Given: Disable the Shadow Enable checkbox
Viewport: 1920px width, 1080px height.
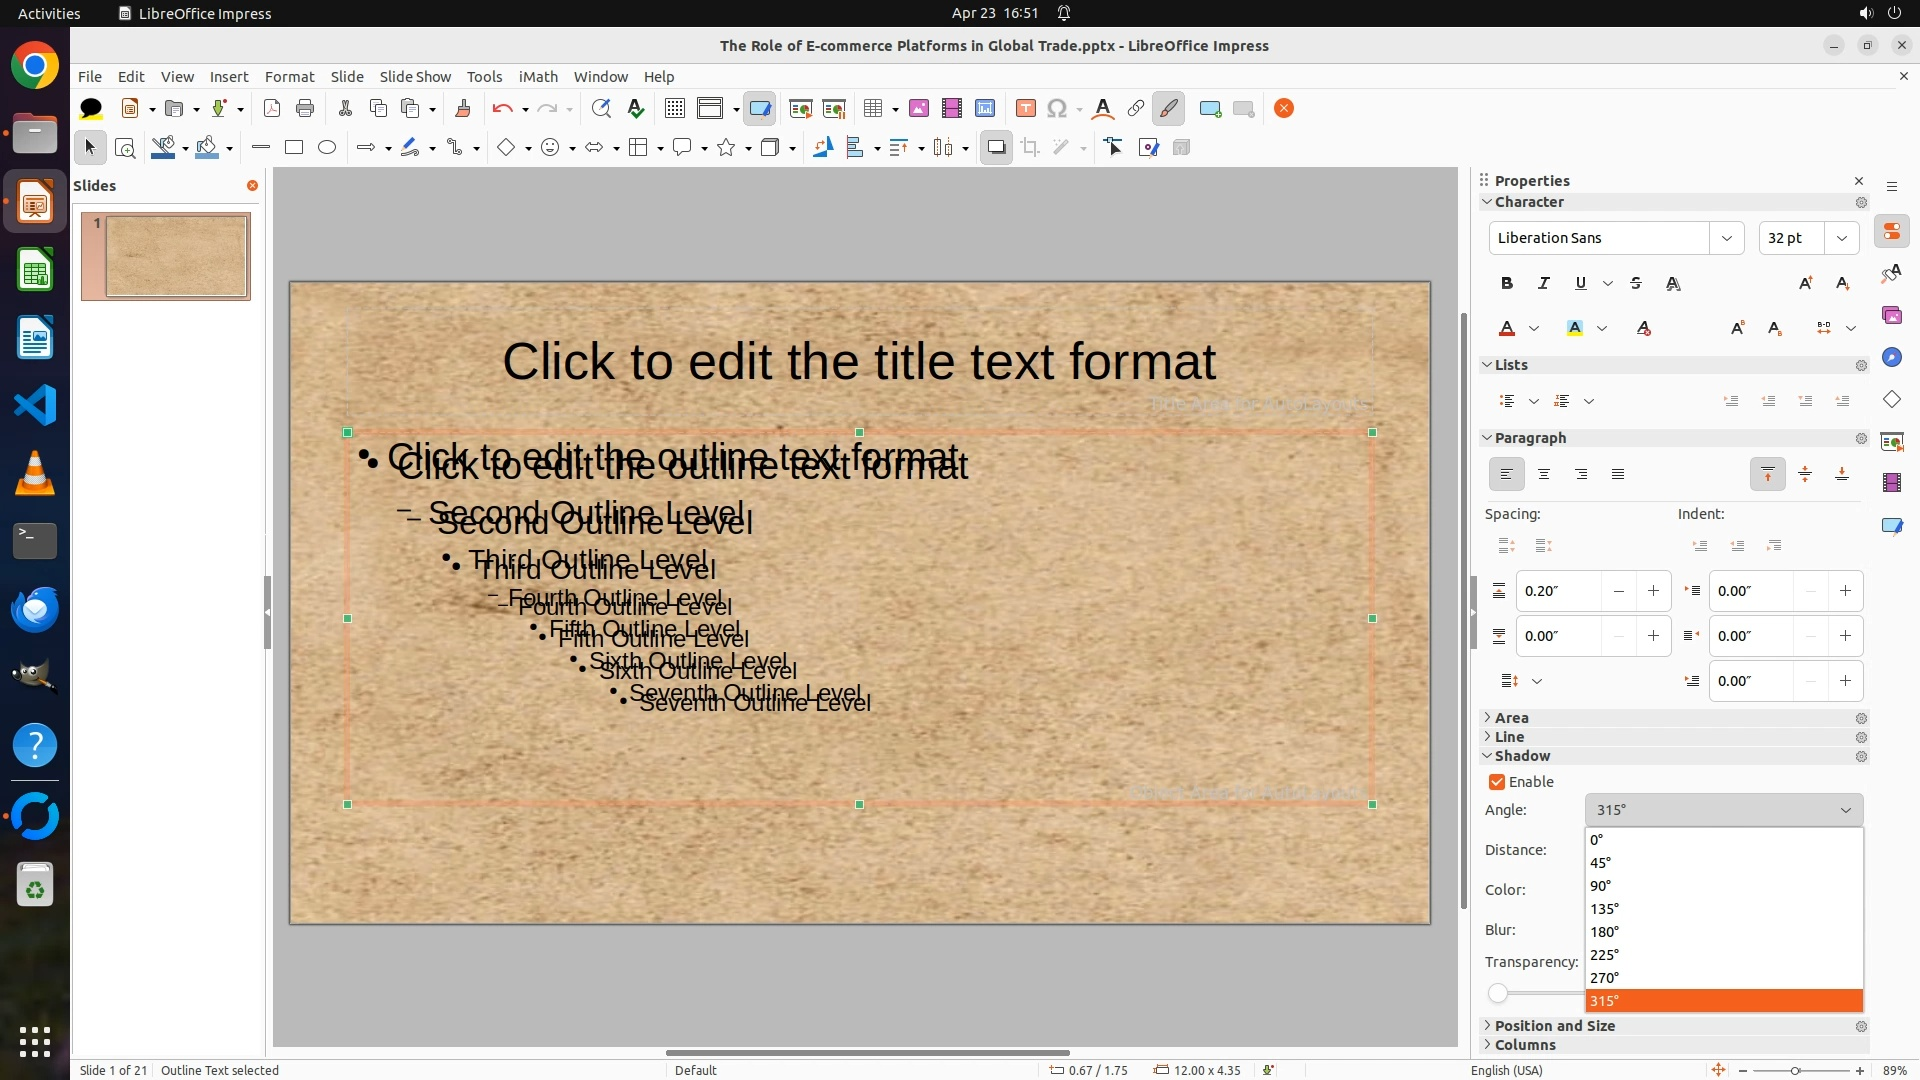Looking at the screenshot, I should pyautogui.click(x=1497, y=782).
